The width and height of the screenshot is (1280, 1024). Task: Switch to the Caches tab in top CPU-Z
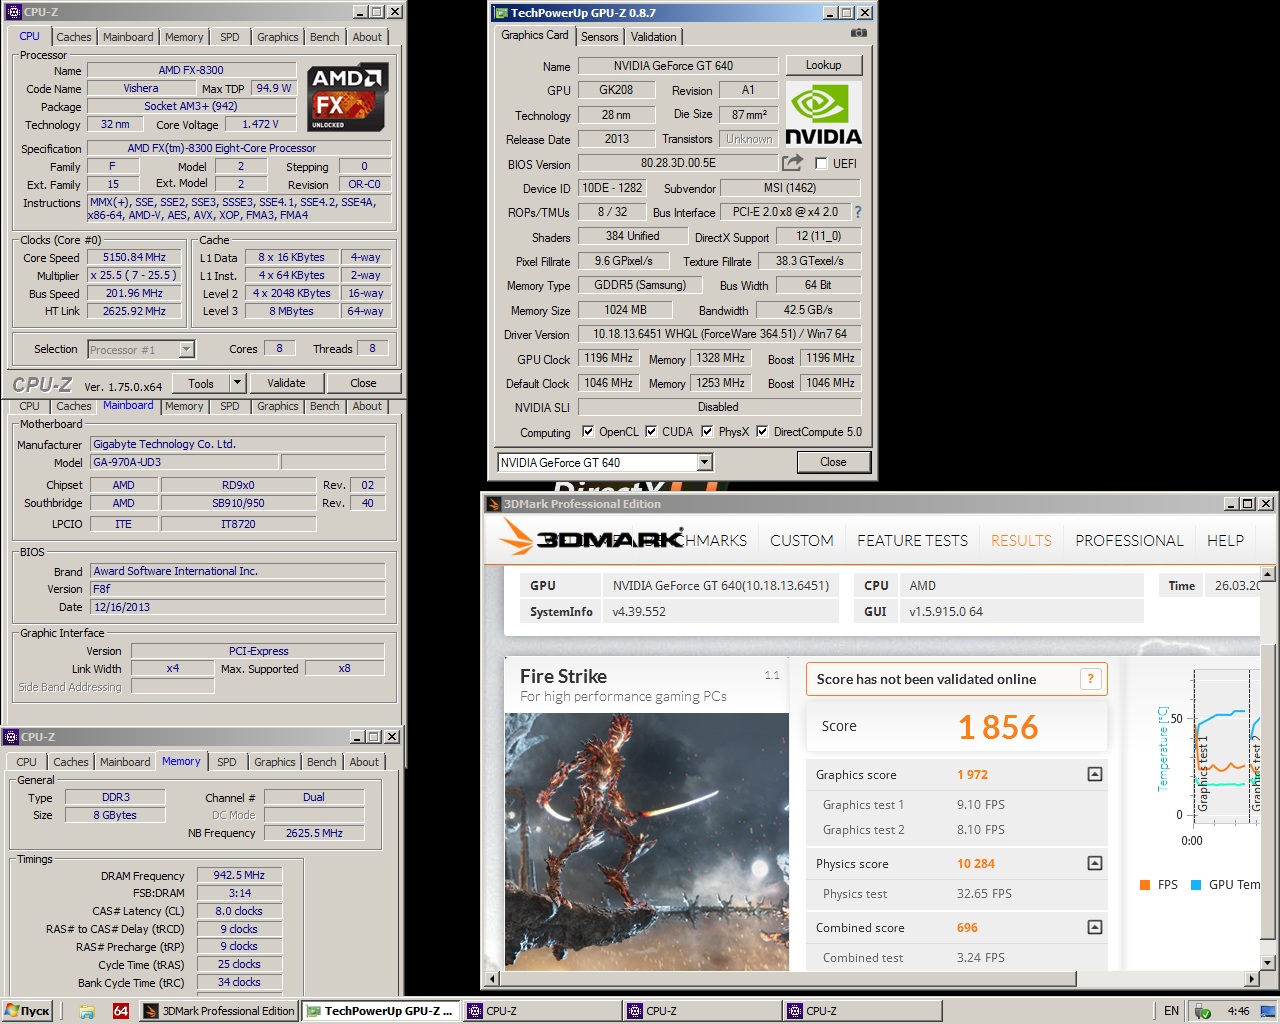[74, 37]
